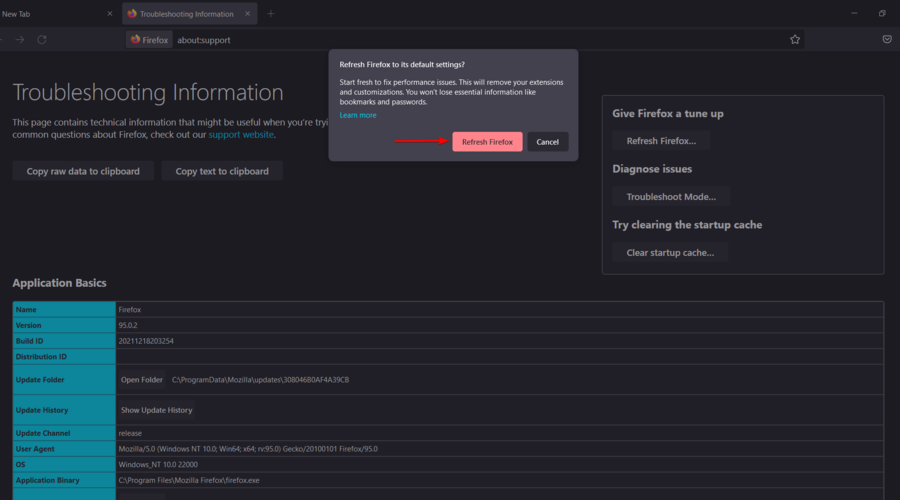
Task: Click the Application Basics heading
Action: pyautogui.click(x=59, y=283)
